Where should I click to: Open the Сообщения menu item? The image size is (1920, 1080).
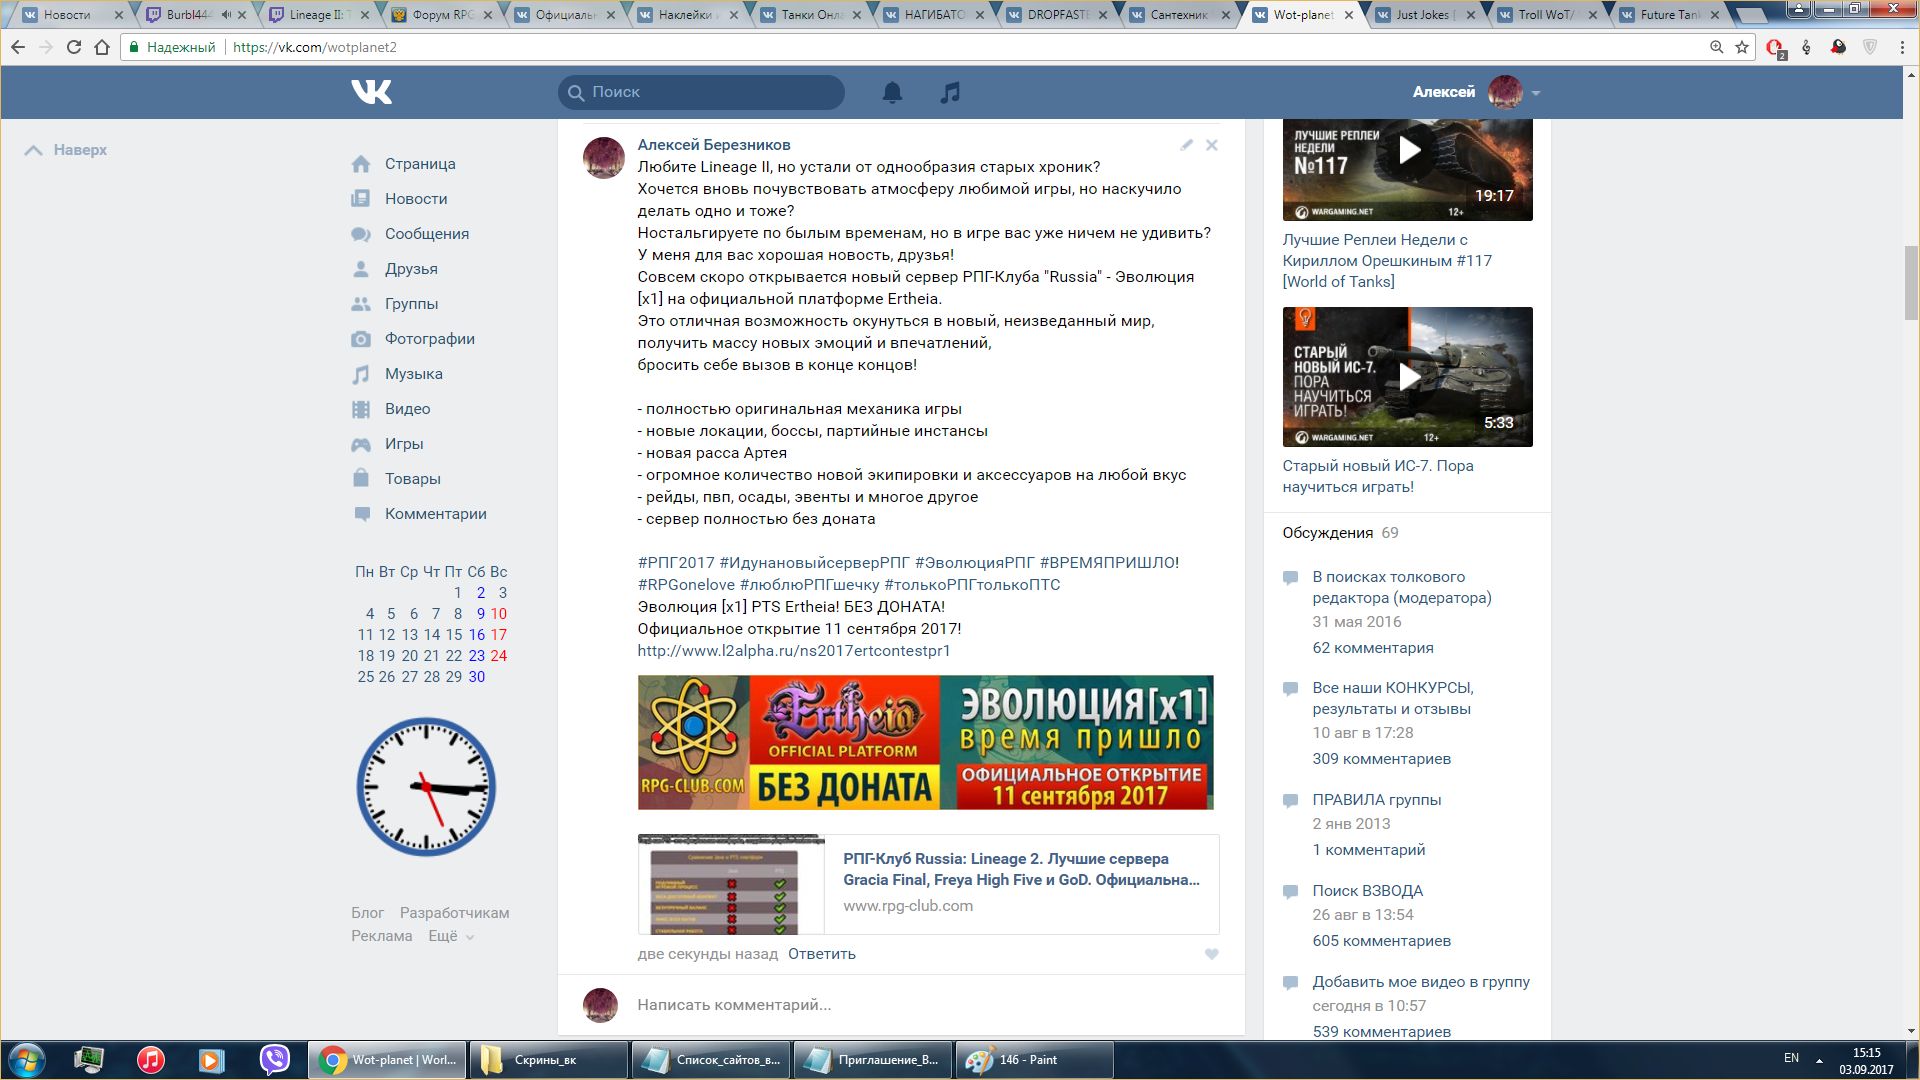pos(427,234)
